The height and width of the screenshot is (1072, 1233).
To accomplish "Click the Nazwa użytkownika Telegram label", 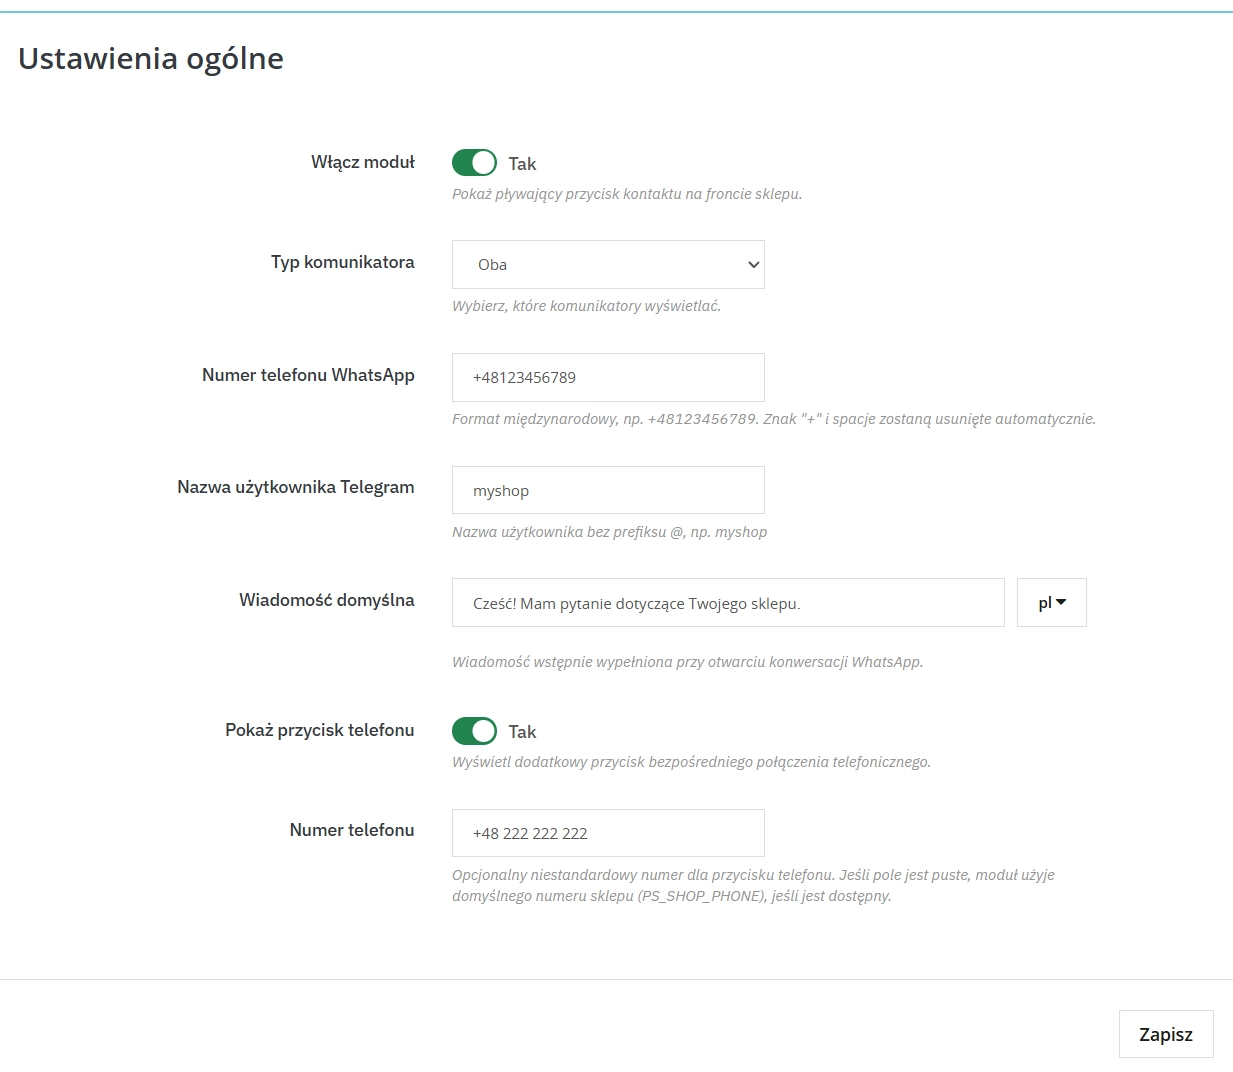I will click(x=295, y=487).
